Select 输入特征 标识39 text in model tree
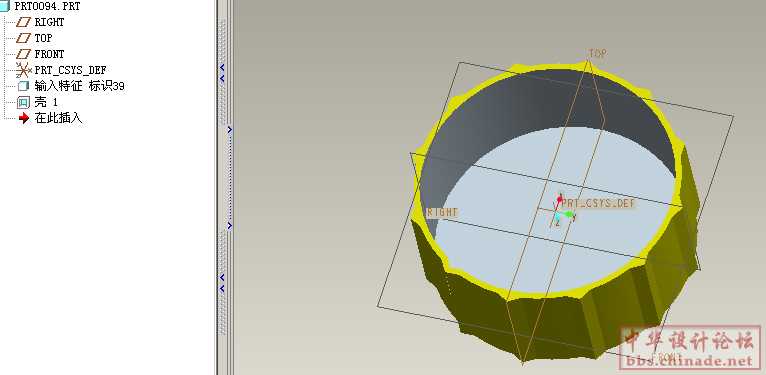The height and width of the screenshot is (375, 766). (80, 86)
